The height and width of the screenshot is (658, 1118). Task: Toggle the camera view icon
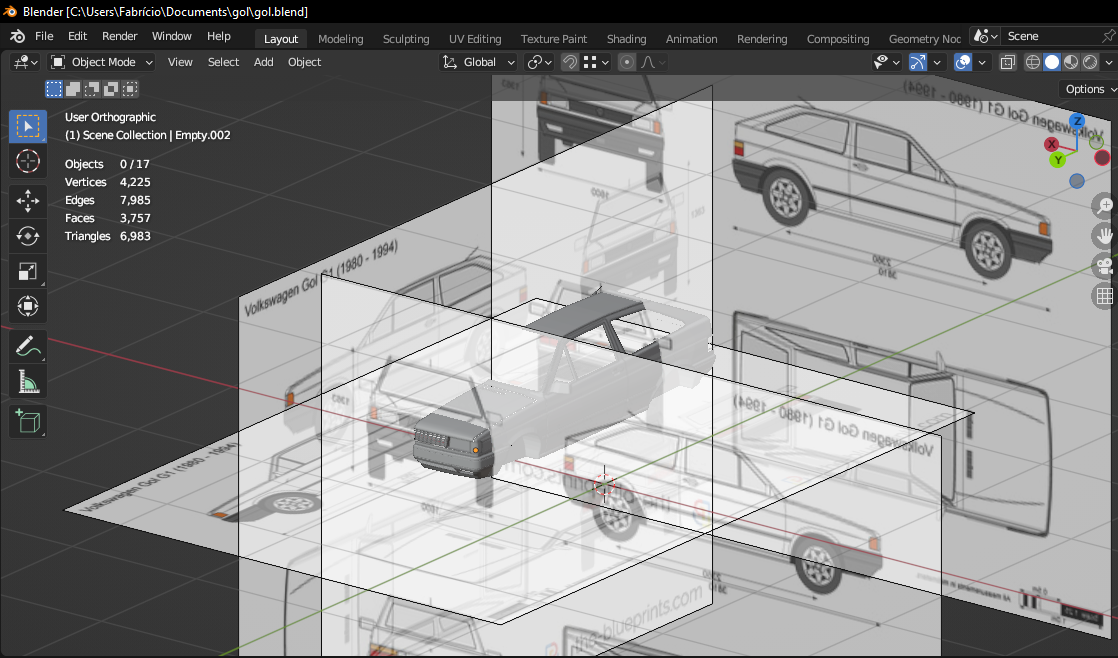1104,266
